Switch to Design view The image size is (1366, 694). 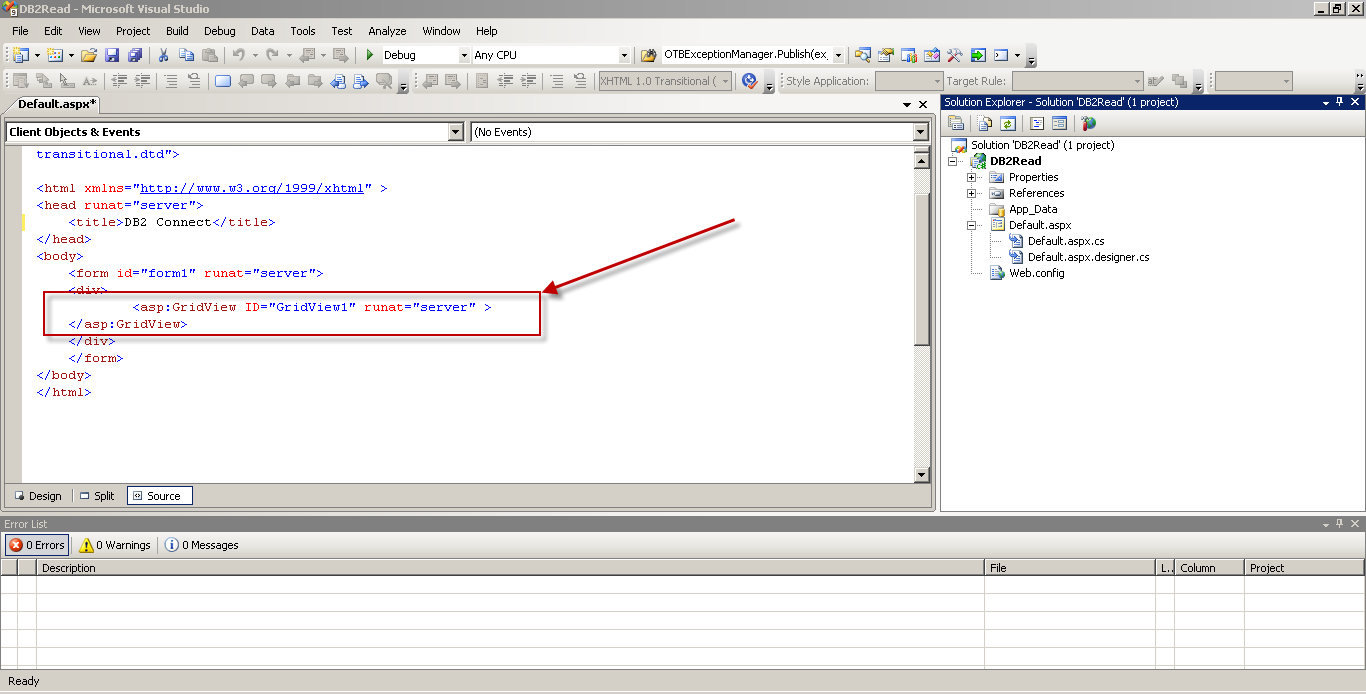[38, 496]
